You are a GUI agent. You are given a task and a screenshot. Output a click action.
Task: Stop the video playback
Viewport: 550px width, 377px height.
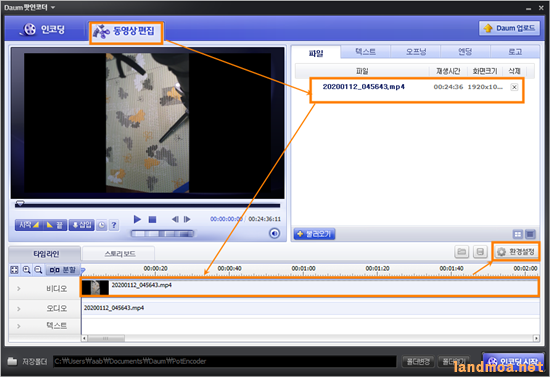coord(152,220)
